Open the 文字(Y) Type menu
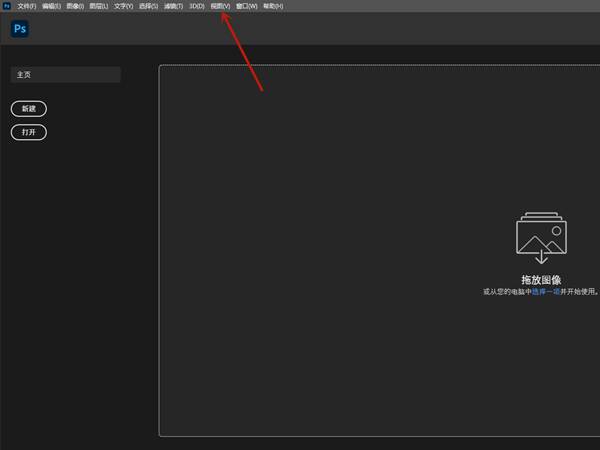600x450 pixels. tap(124, 6)
